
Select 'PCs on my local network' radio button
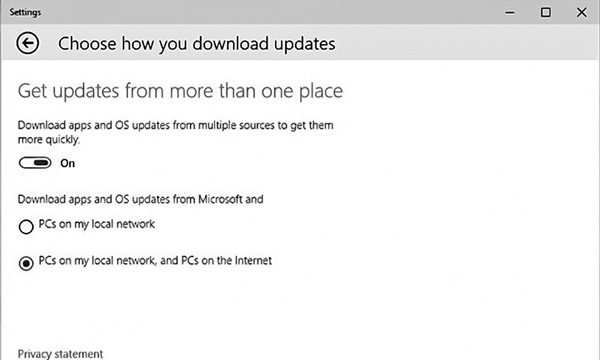tap(26, 226)
